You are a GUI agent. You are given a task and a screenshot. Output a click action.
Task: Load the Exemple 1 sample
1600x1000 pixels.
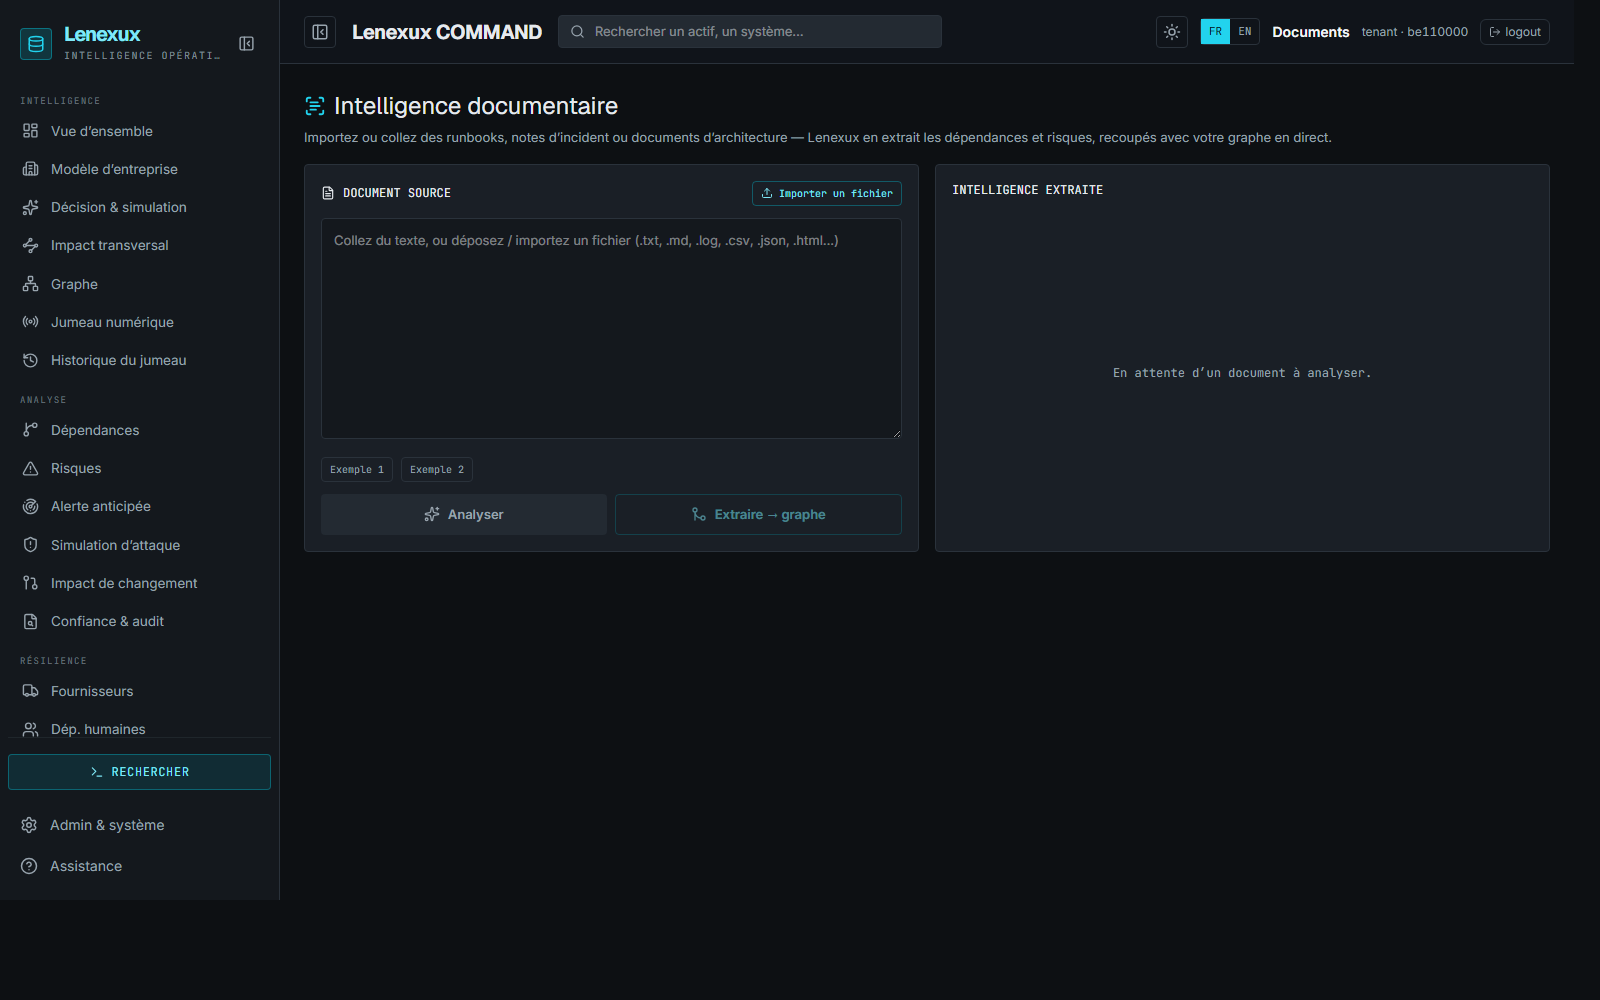(357, 469)
